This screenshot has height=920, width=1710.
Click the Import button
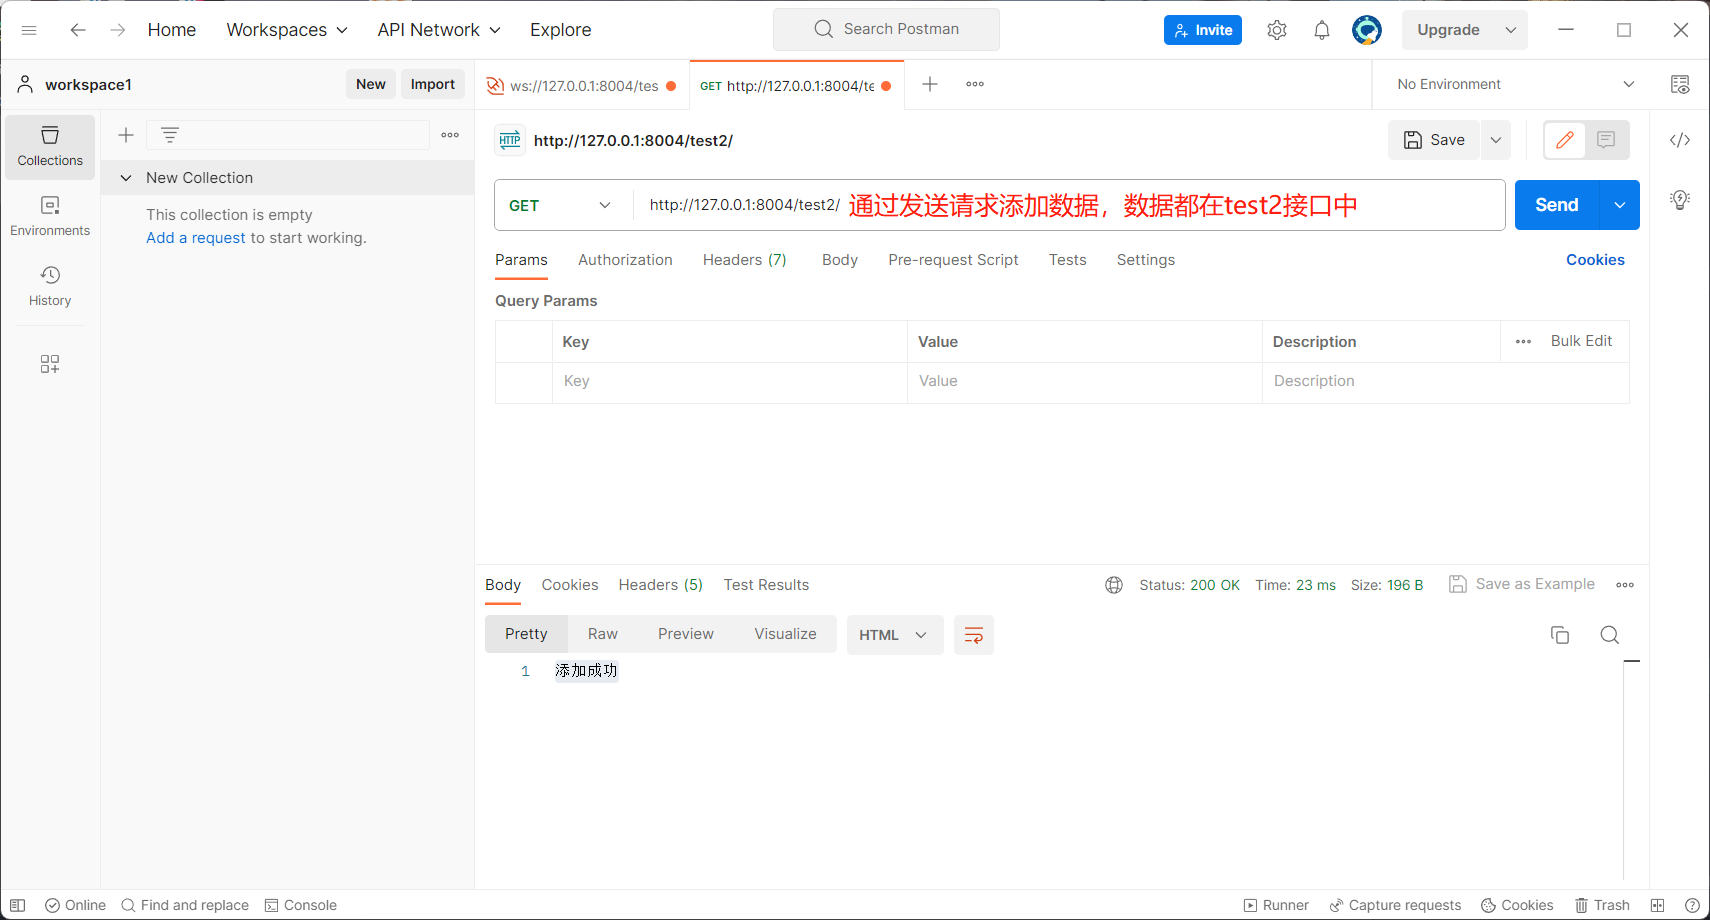(x=433, y=84)
